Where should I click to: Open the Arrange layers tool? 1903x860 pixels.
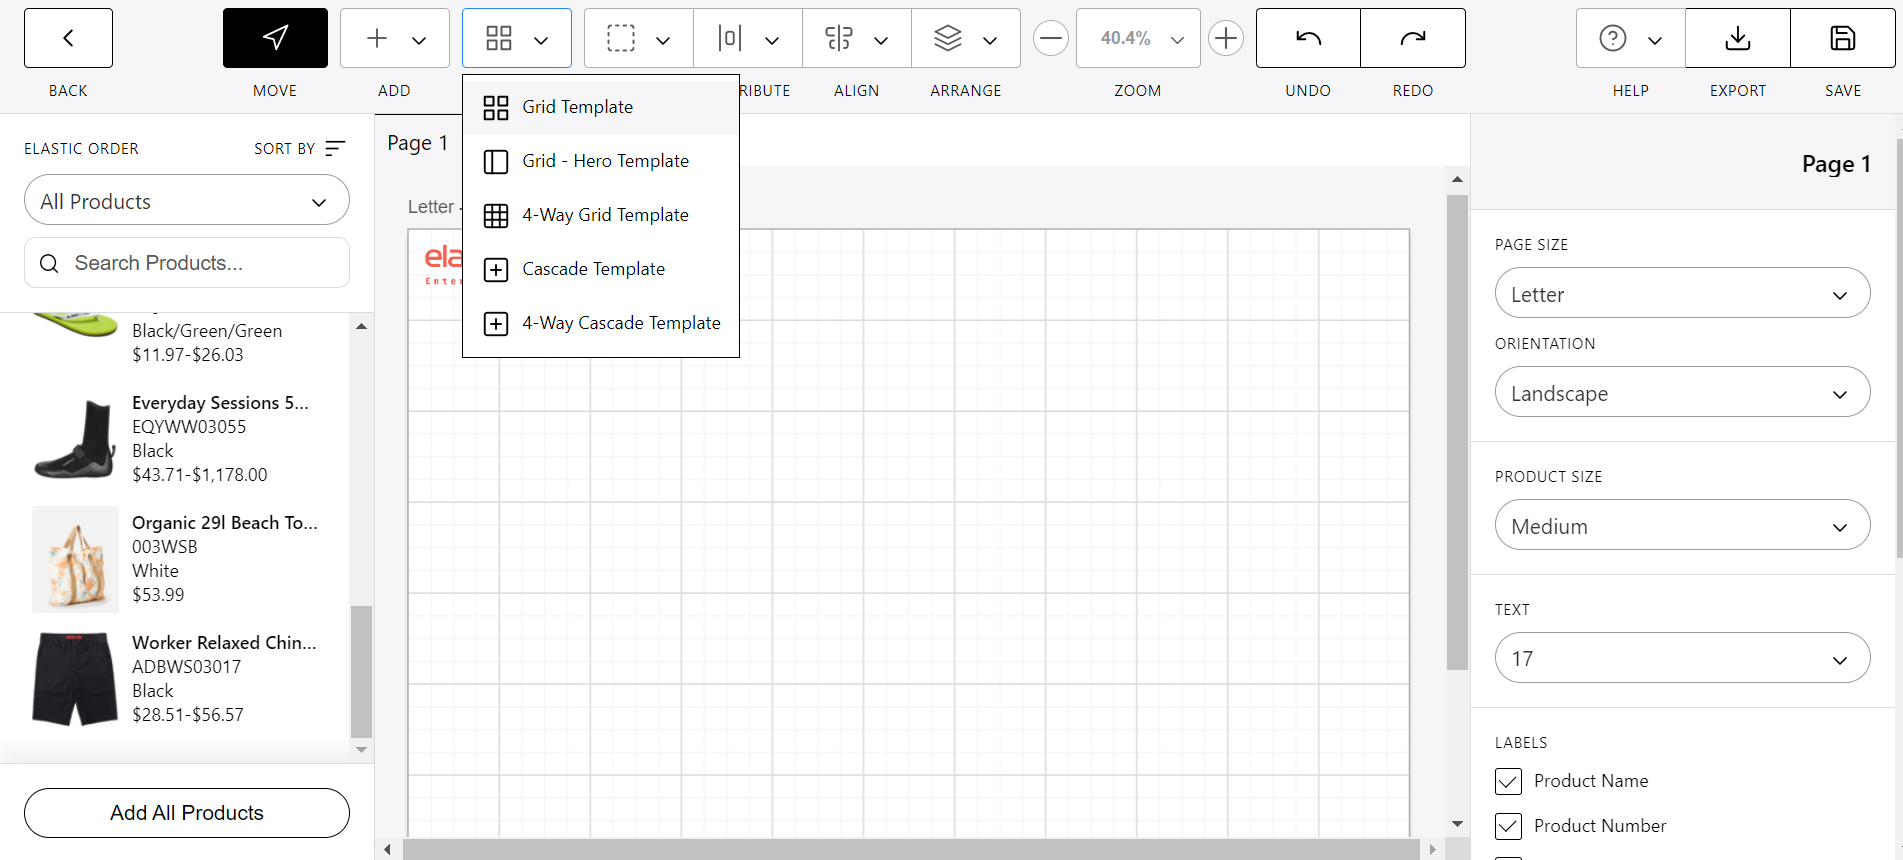coord(965,39)
